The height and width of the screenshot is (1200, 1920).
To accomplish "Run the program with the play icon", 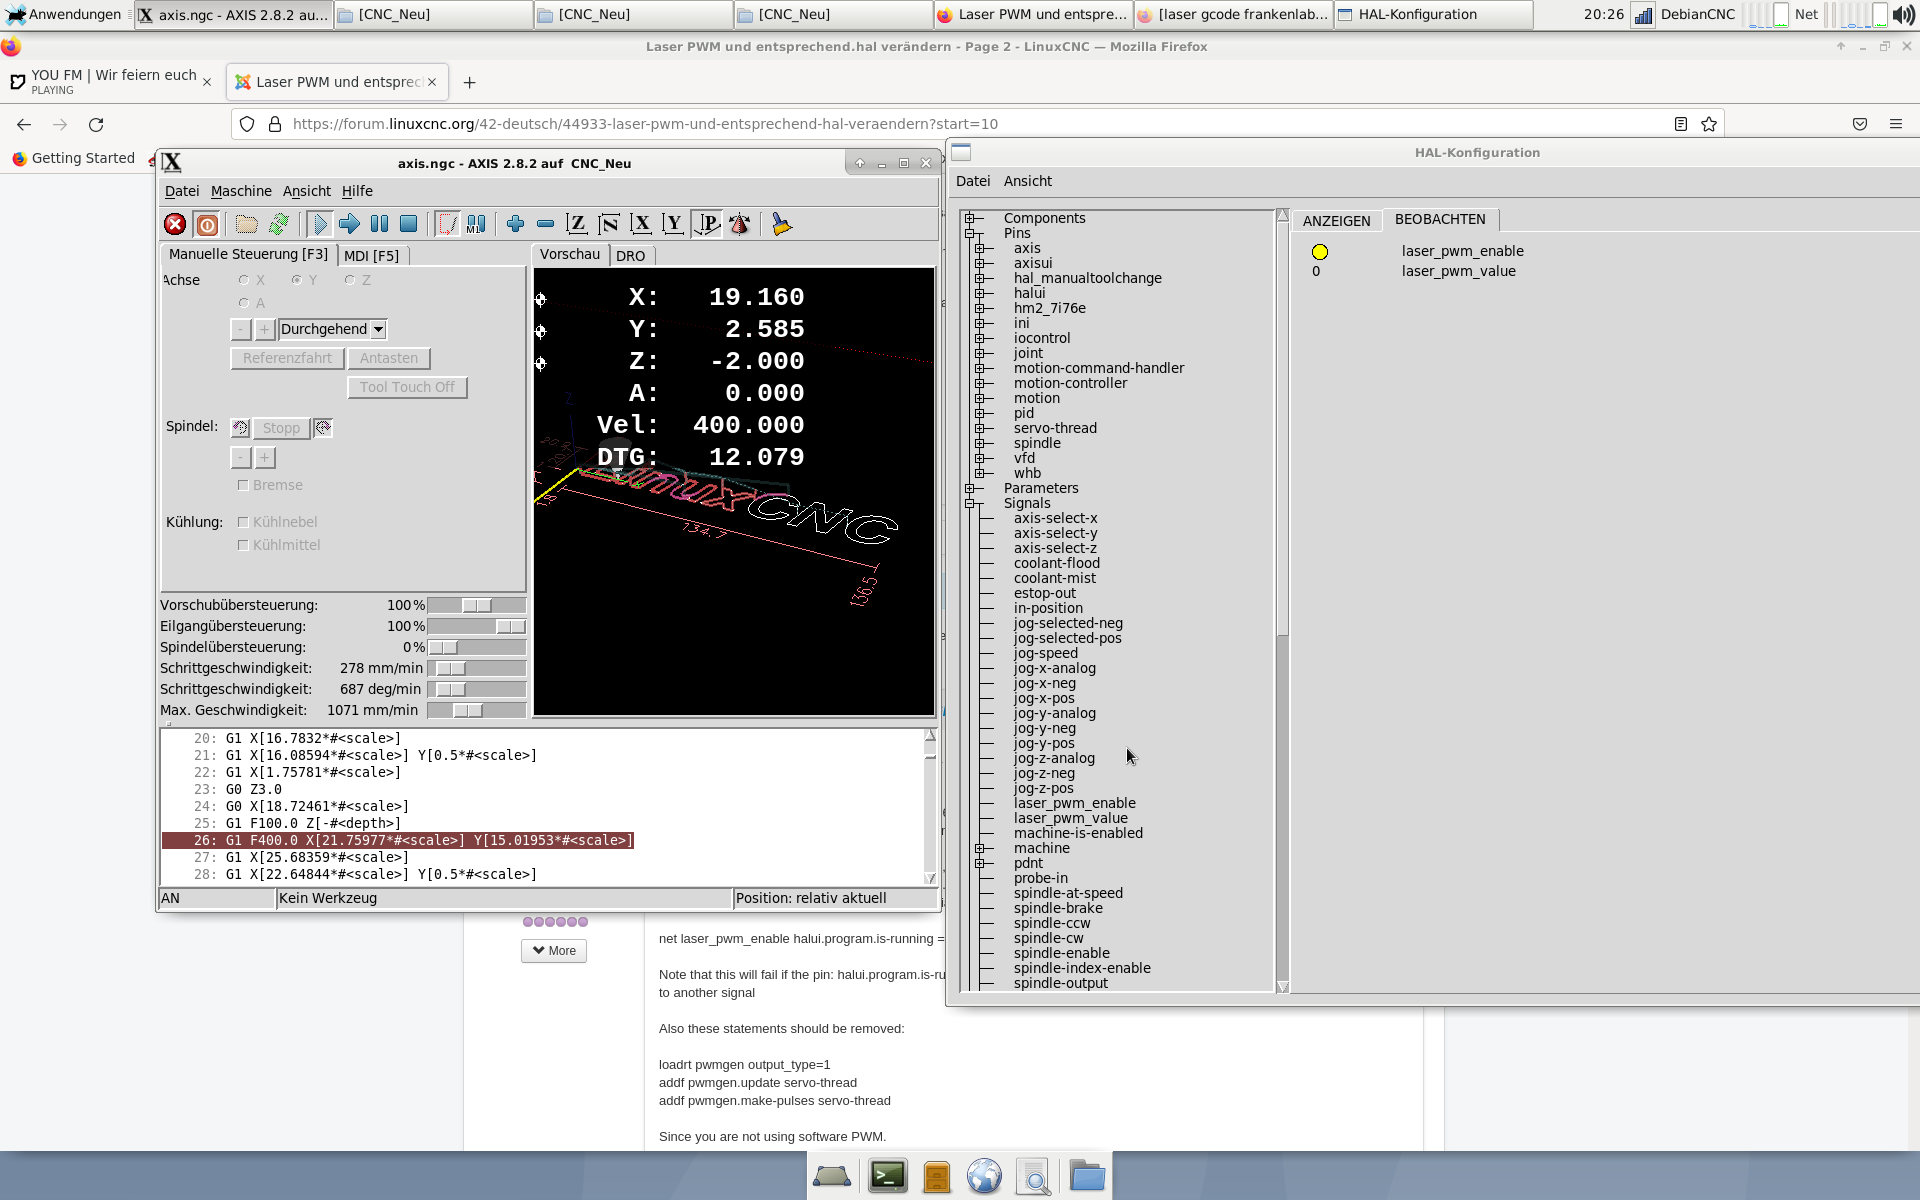I will pos(319,224).
